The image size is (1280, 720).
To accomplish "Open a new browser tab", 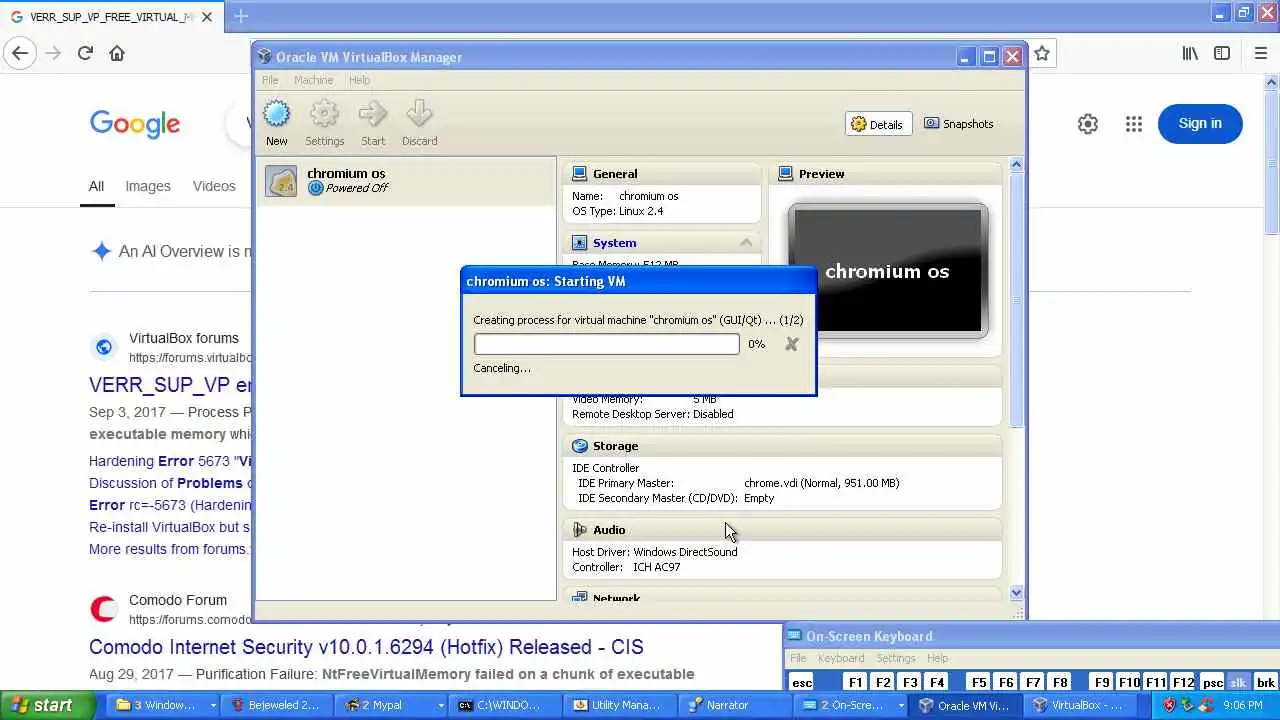I will pos(241,16).
